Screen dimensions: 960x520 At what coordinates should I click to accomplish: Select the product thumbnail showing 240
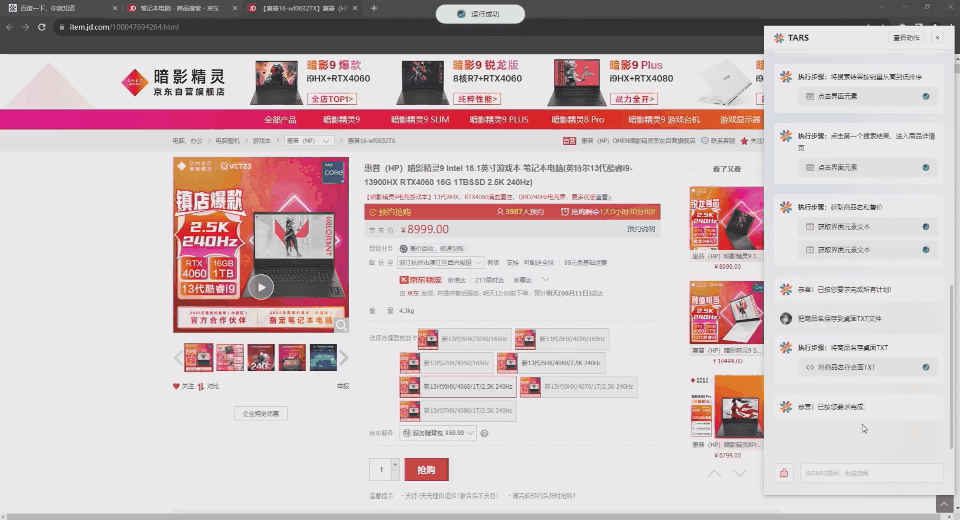tap(261, 357)
